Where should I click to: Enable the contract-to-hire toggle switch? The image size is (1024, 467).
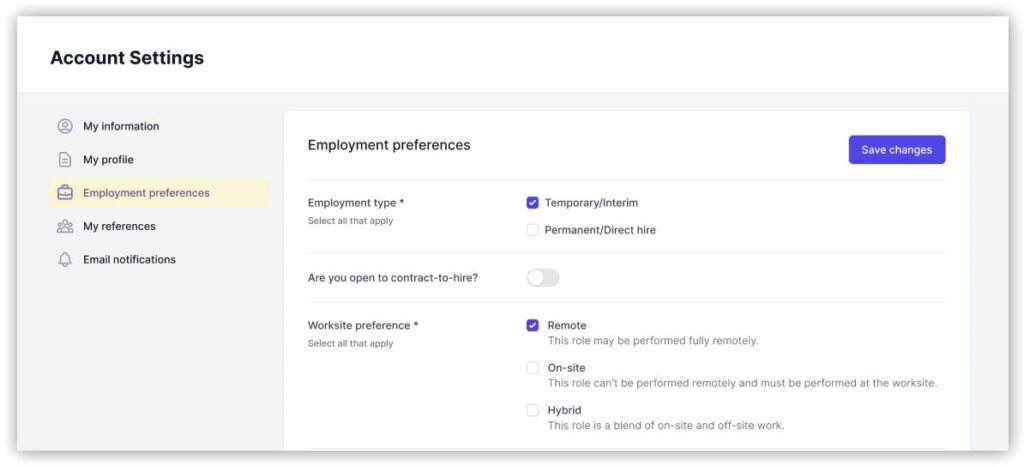pyautogui.click(x=543, y=277)
